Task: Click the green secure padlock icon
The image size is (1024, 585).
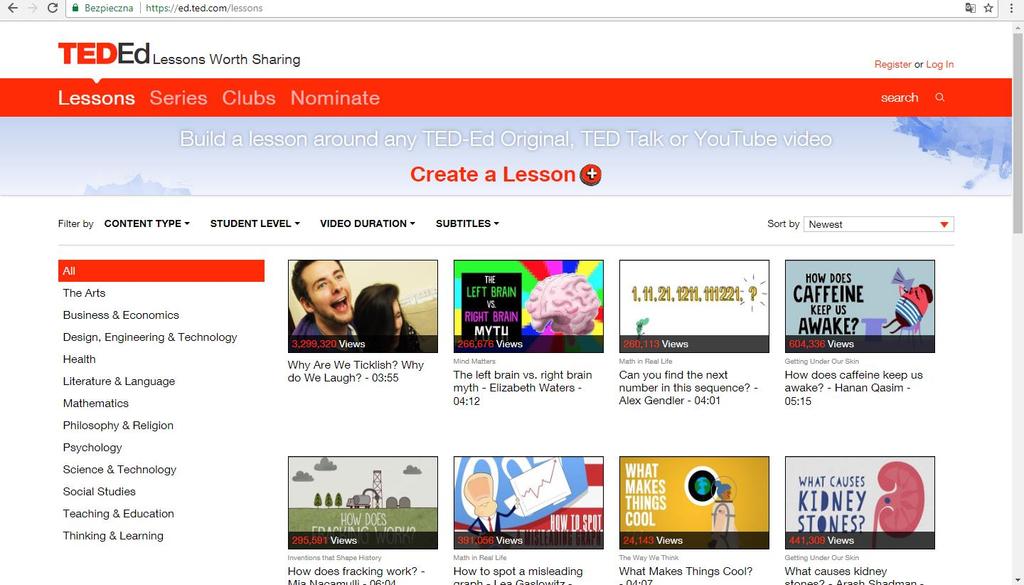Action: point(76,8)
